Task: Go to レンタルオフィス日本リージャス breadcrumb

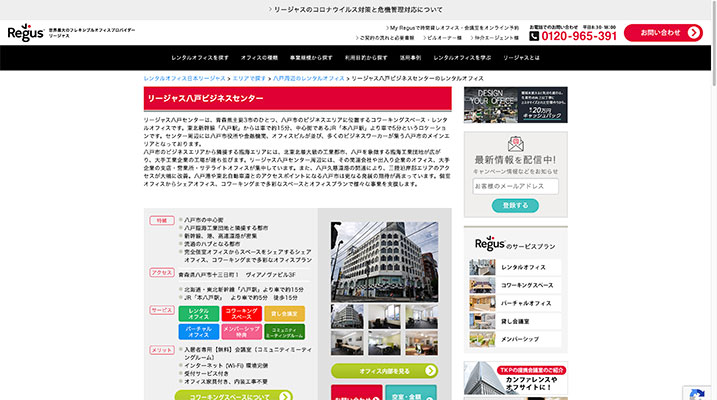Action: (185, 79)
